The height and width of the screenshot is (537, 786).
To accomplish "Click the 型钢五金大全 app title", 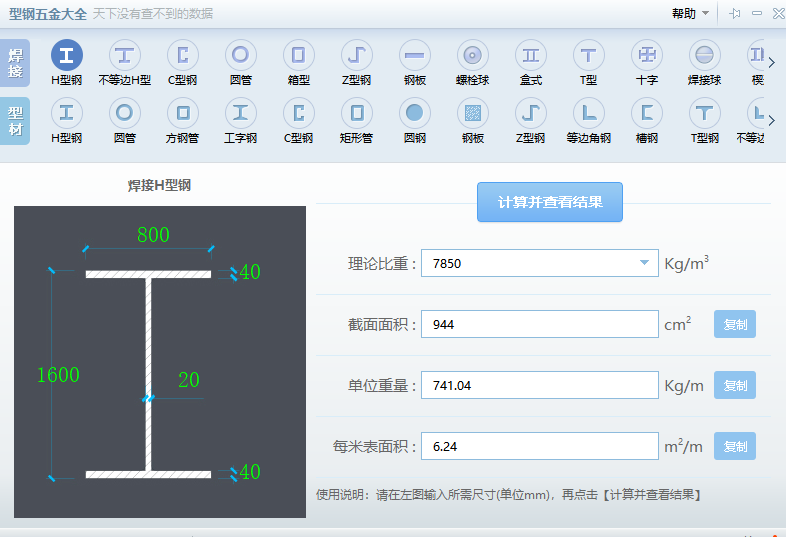I will click(48, 14).
